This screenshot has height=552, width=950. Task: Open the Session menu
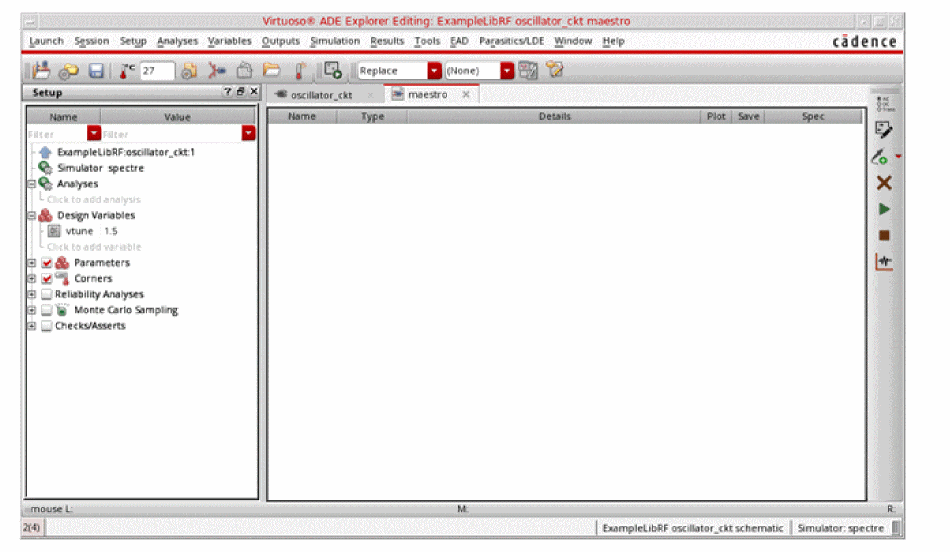91,41
